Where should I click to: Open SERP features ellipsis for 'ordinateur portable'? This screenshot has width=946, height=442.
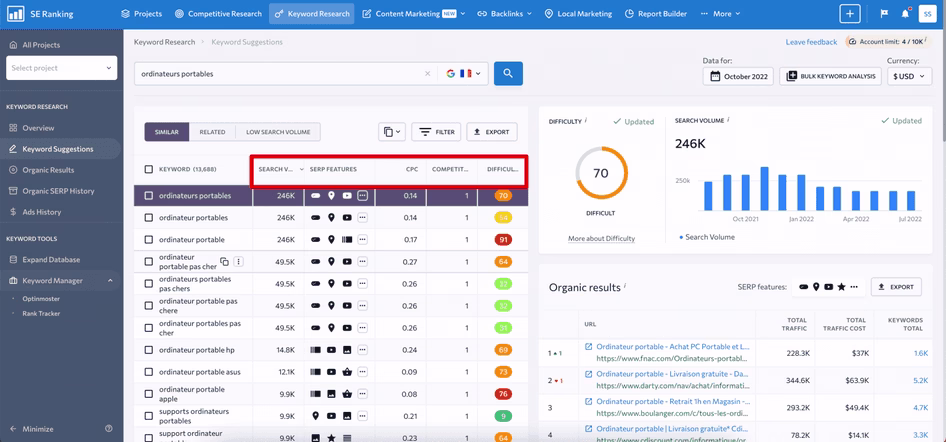(x=363, y=240)
